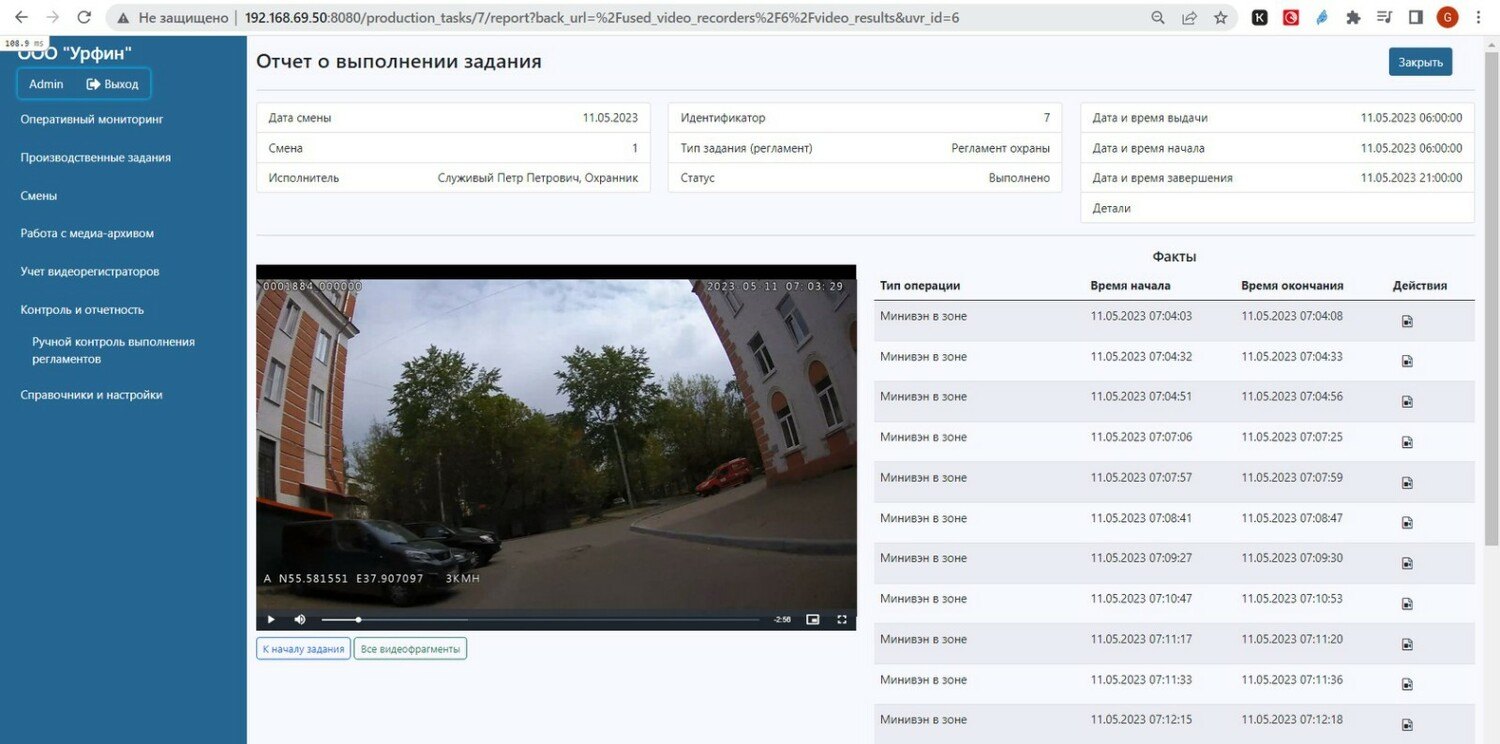The width and height of the screenshot is (1500, 744).
Task: Open browser media controls
Action: (1384, 17)
